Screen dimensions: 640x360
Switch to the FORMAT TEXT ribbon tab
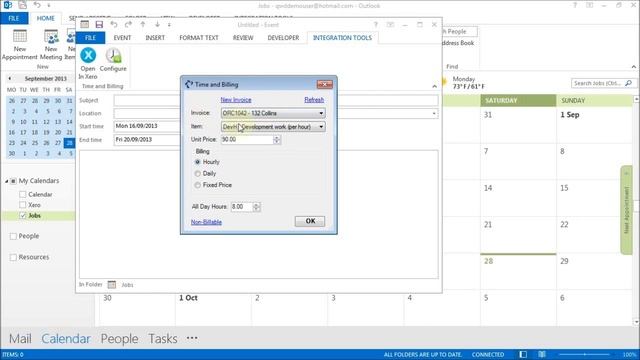pyautogui.click(x=199, y=38)
